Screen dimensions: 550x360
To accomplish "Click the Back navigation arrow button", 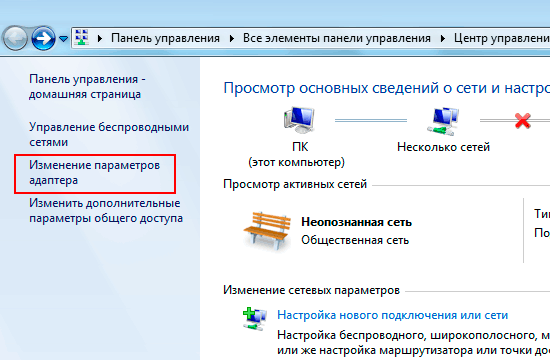I will click(15, 38).
